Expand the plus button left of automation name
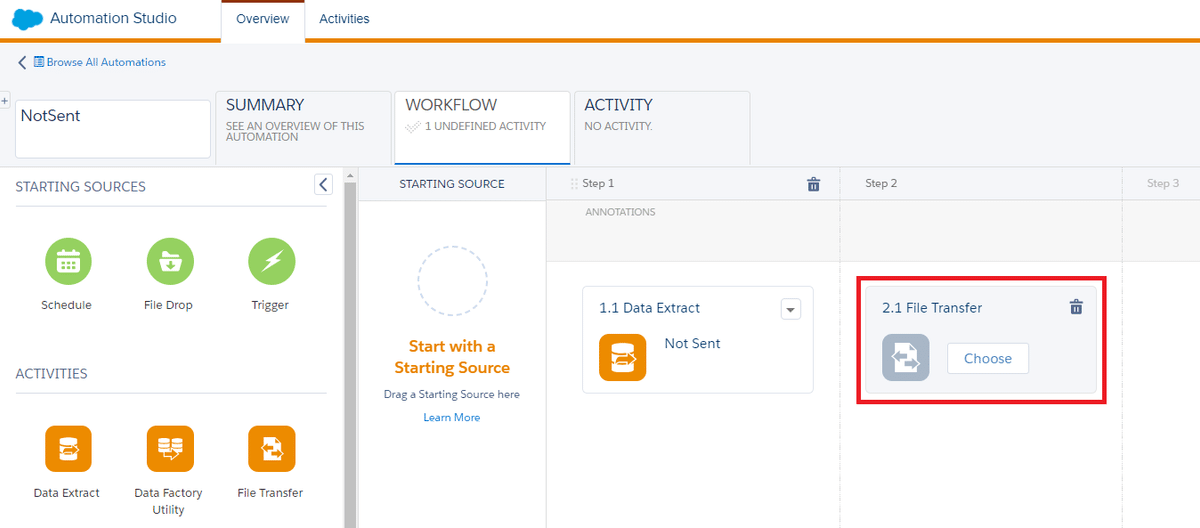Viewport: 1200px width, 528px height. coord(5,102)
